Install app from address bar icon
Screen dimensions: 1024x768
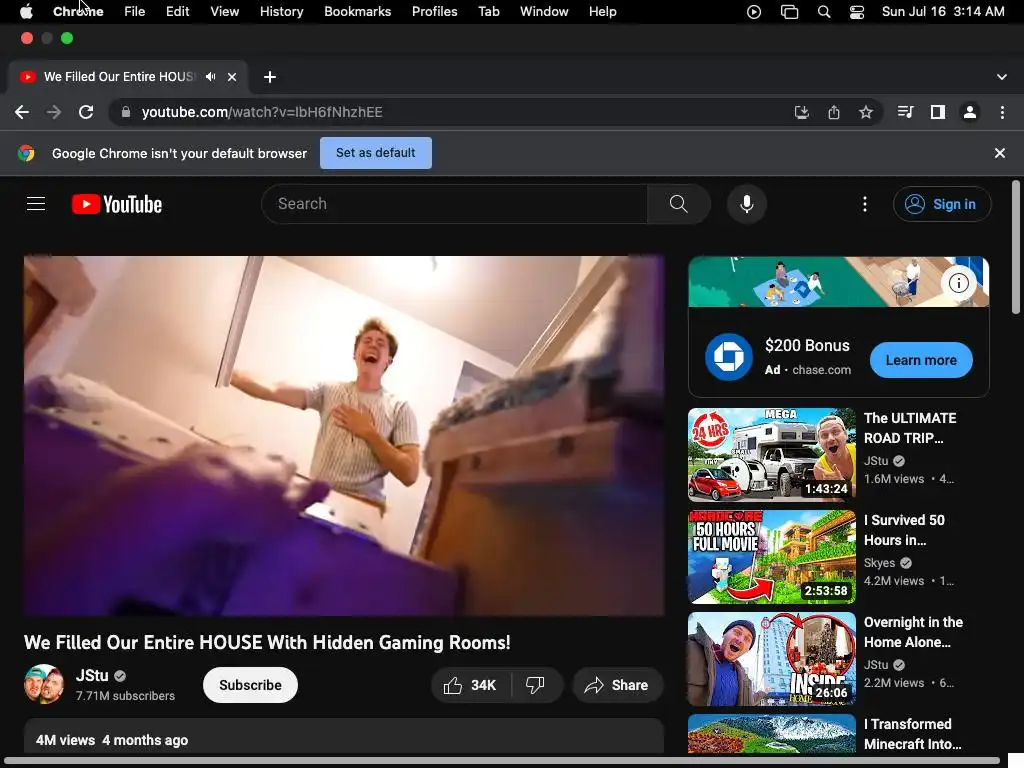[801, 112]
